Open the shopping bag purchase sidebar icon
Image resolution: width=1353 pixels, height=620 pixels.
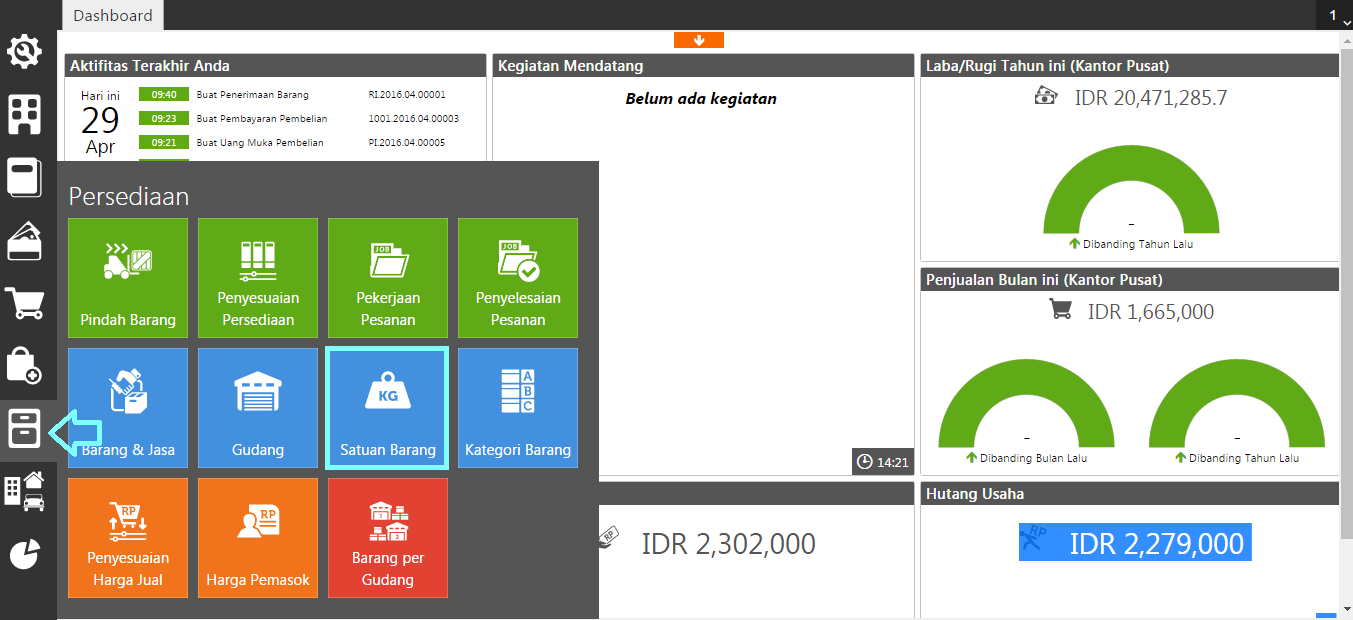point(25,365)
